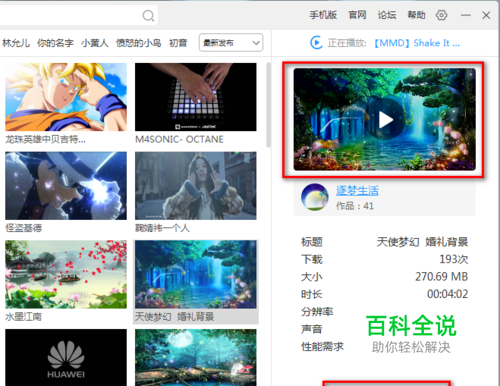Close the wallpaper application window
This screenshot has height=386, width=500.
[x=486, y=15]
